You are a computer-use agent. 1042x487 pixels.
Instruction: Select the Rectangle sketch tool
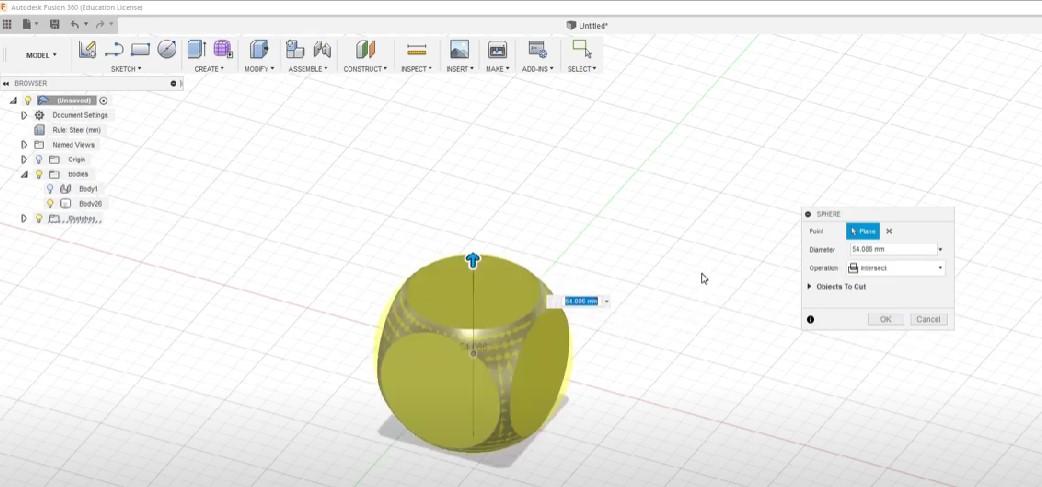140,50
